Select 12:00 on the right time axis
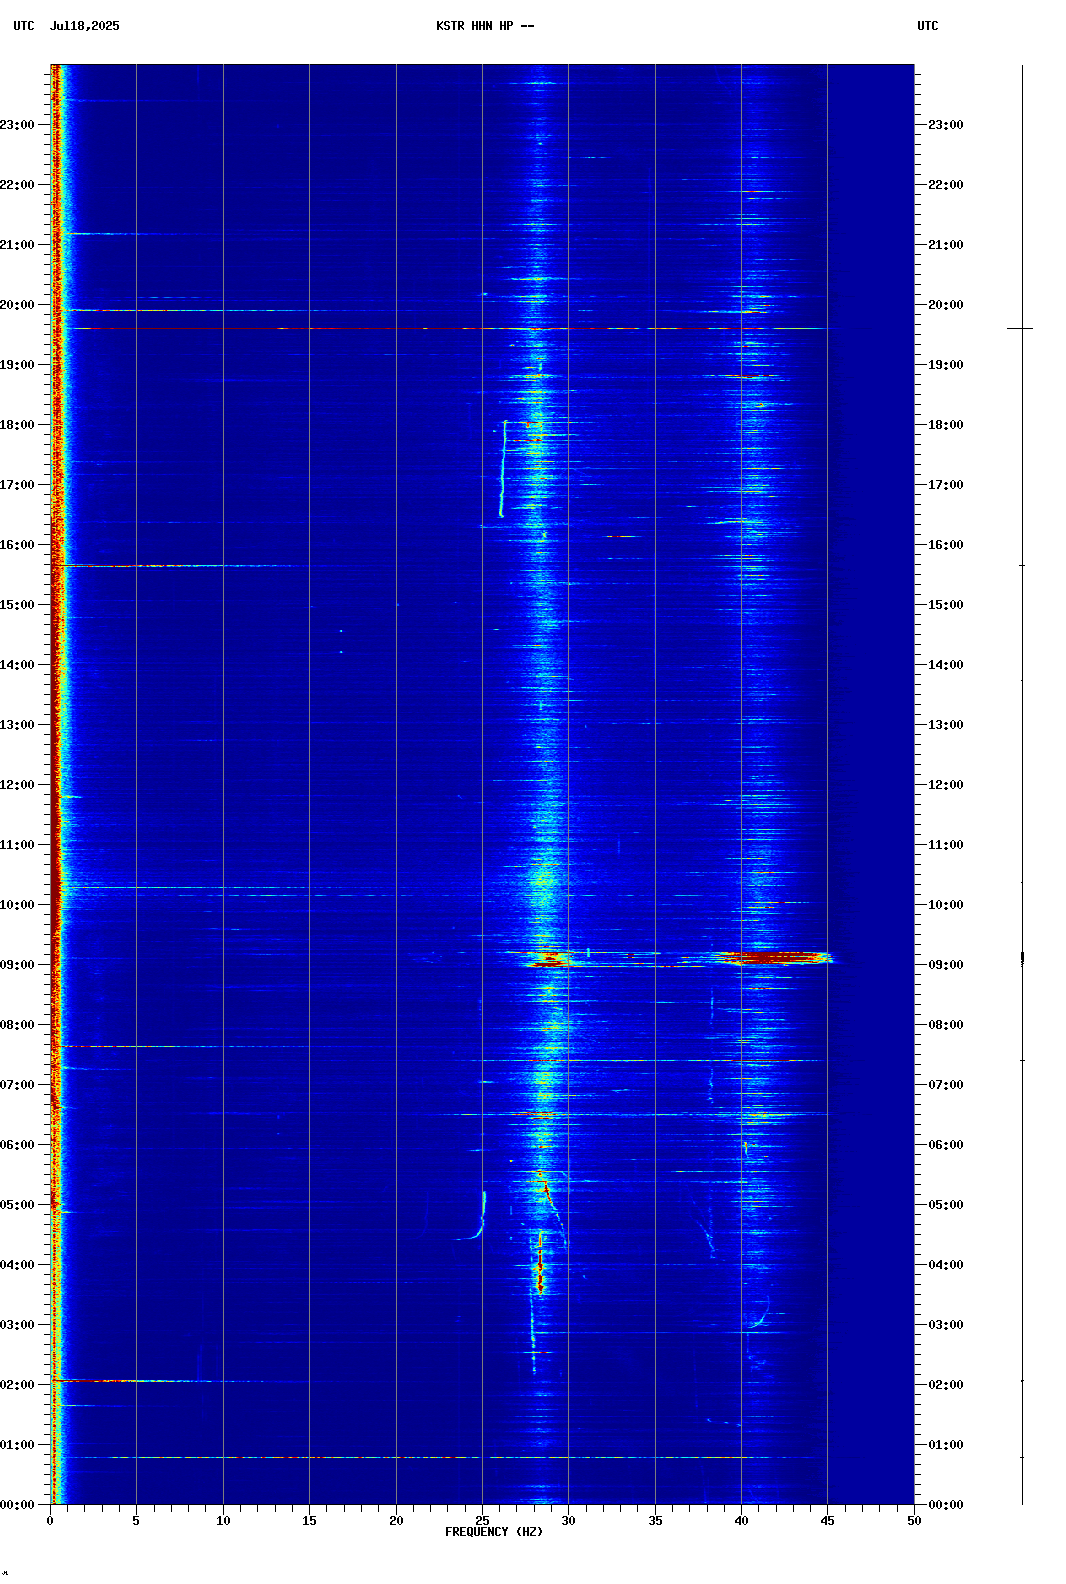This screenshot has height=1584, width=1066. 946,785
